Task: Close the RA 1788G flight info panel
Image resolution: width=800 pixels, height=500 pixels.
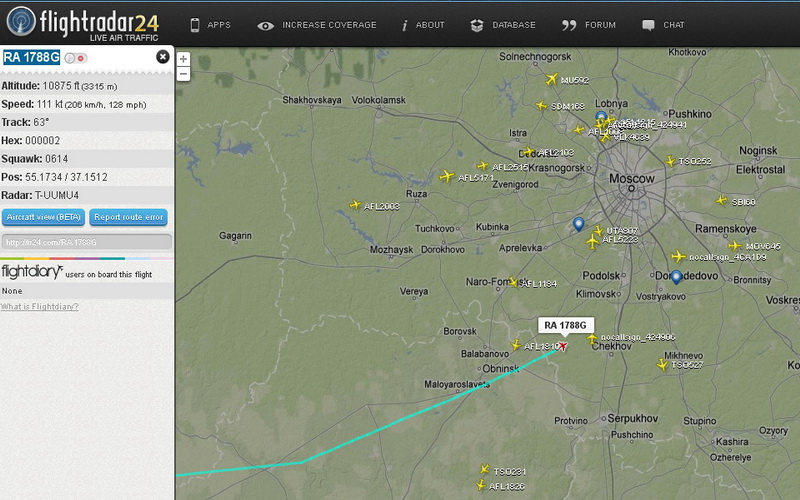Action: coord(163,57)
